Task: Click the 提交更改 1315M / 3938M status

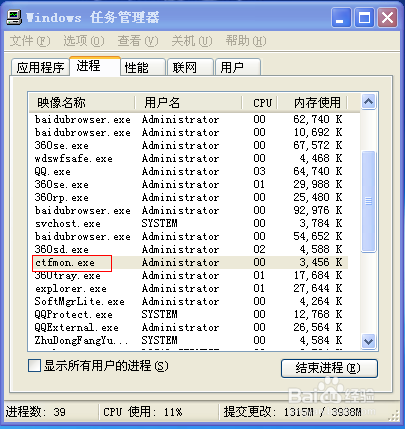Action: 293,412
